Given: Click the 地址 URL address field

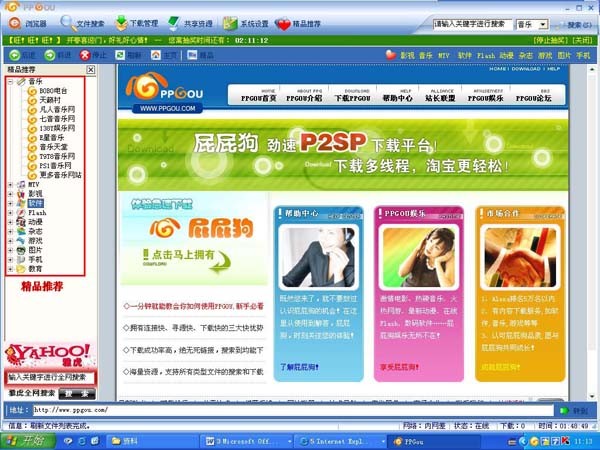Looking at the screenshot, I should pos(292,410).
